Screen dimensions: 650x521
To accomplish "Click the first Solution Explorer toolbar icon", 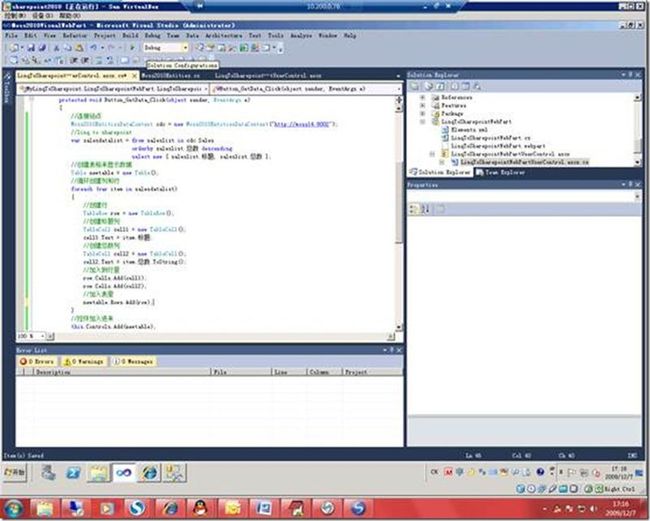I will pos(415,86).
